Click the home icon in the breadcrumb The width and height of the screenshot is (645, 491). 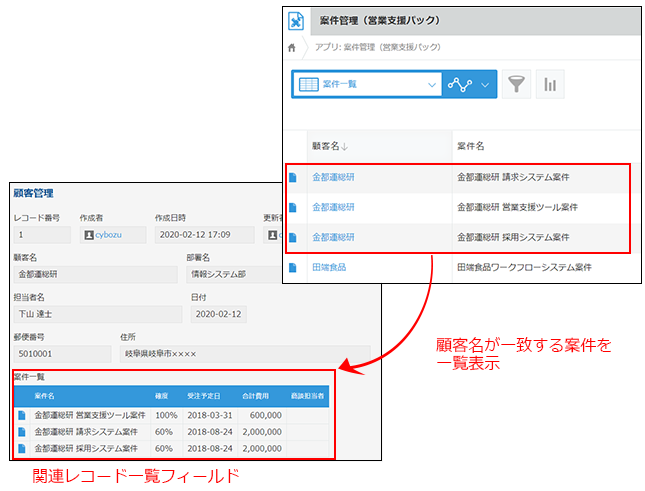(x=292, y=46)
